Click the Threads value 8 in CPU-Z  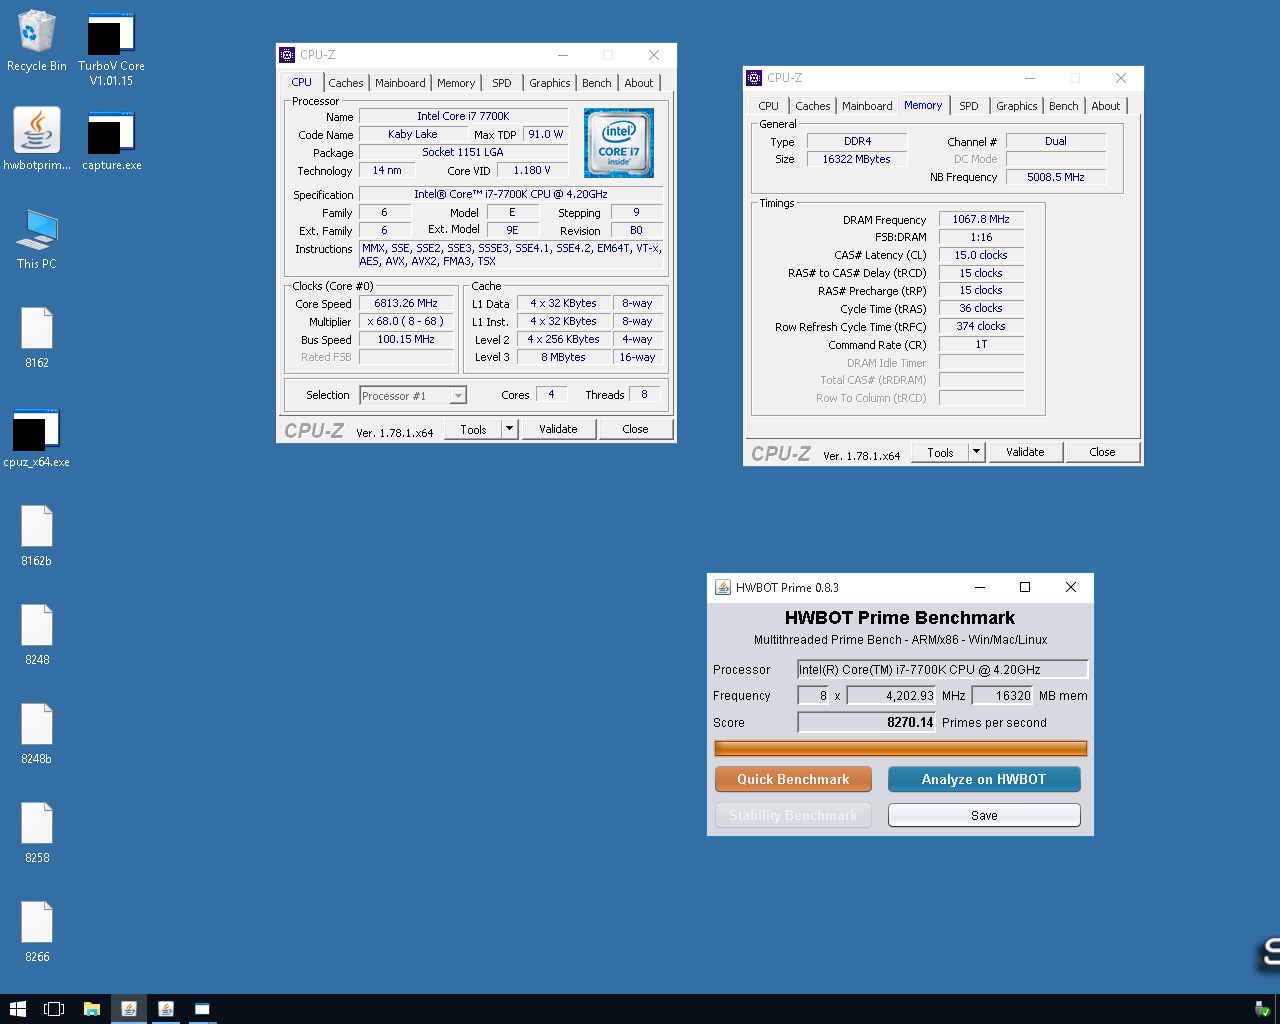[x=644, y=394]
